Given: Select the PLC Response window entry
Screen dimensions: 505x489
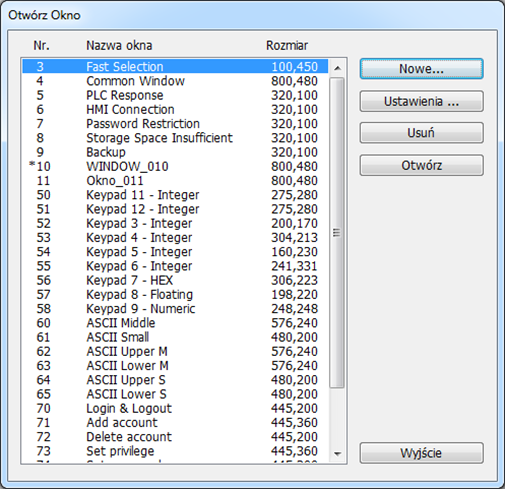Looking at the screenshot, I should (x=175, y=95).
